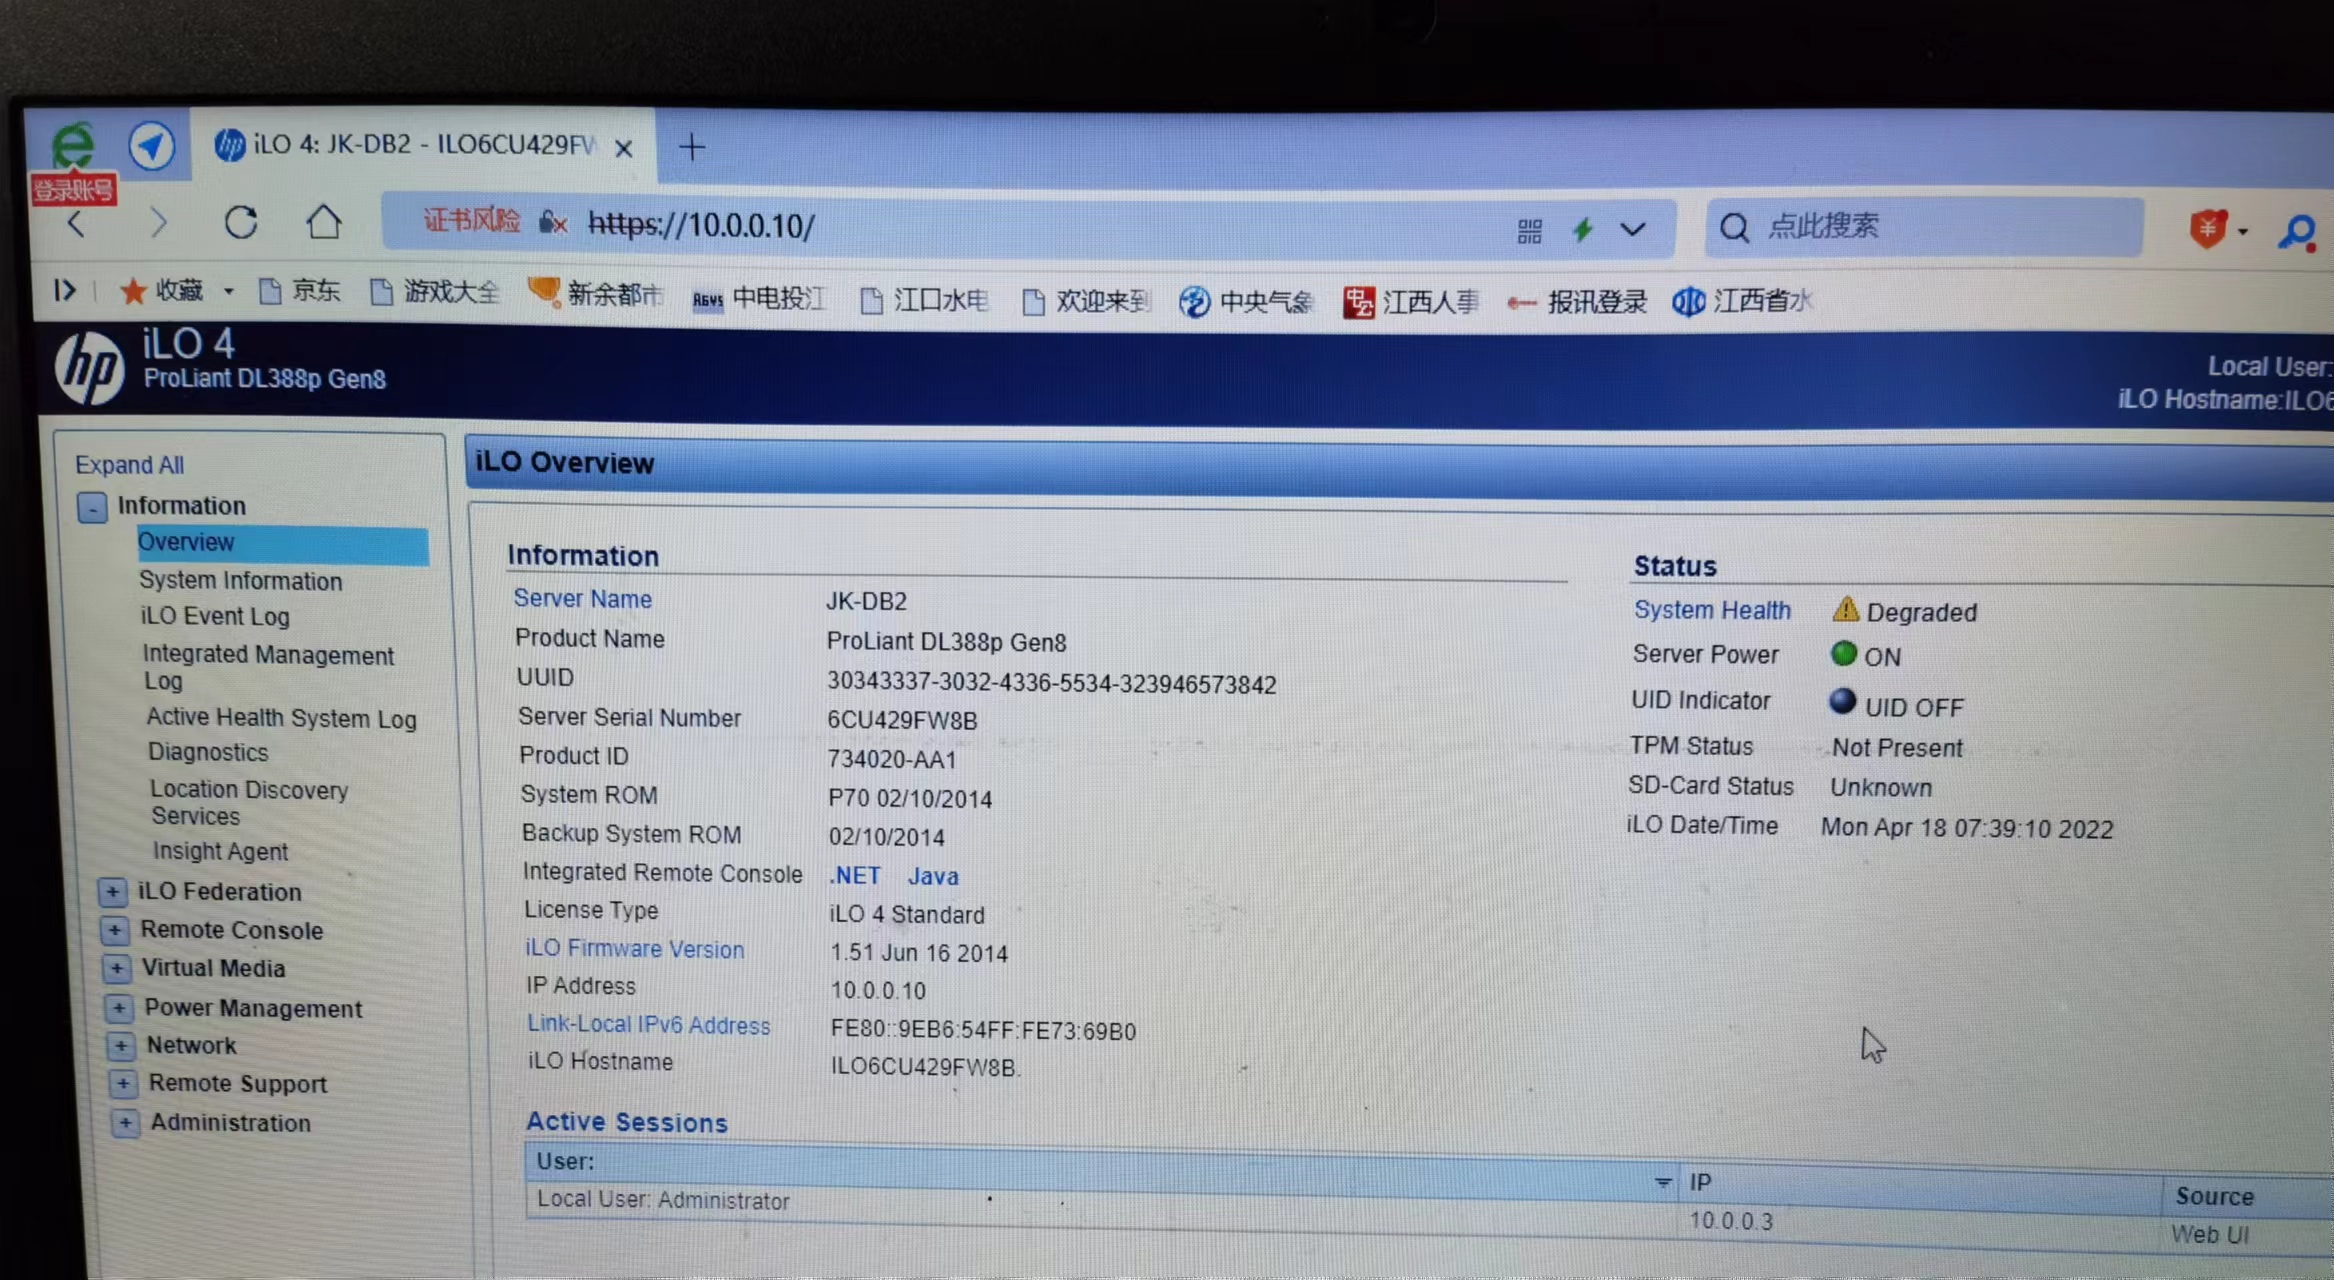Expand the iLO Federation section
The height and width of the screenshot is (1280, 2334).
coord(112,891)
